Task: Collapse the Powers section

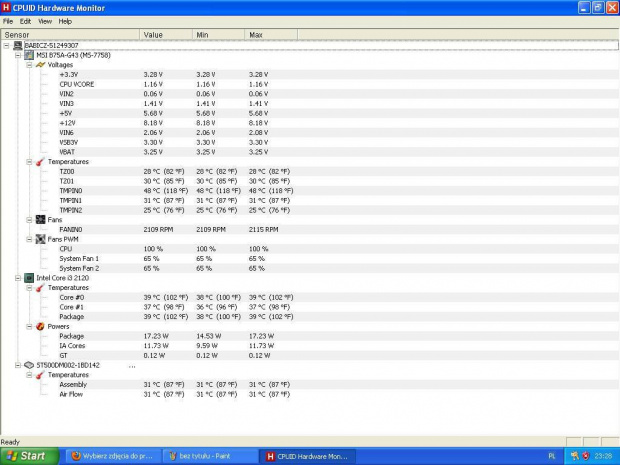Action: 29,327
